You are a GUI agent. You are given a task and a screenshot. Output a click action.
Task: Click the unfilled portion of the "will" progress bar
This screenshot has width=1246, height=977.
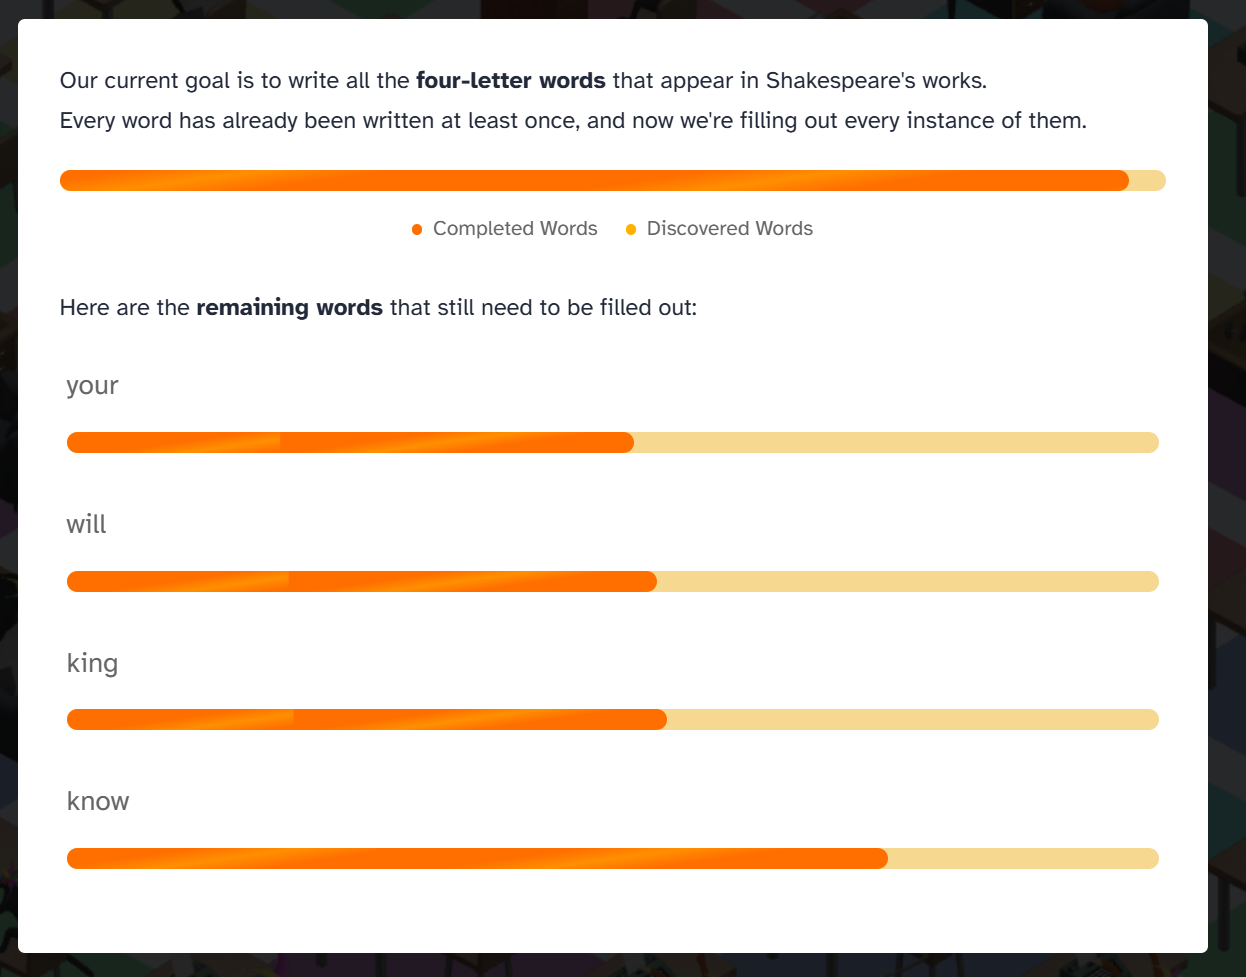907,582
